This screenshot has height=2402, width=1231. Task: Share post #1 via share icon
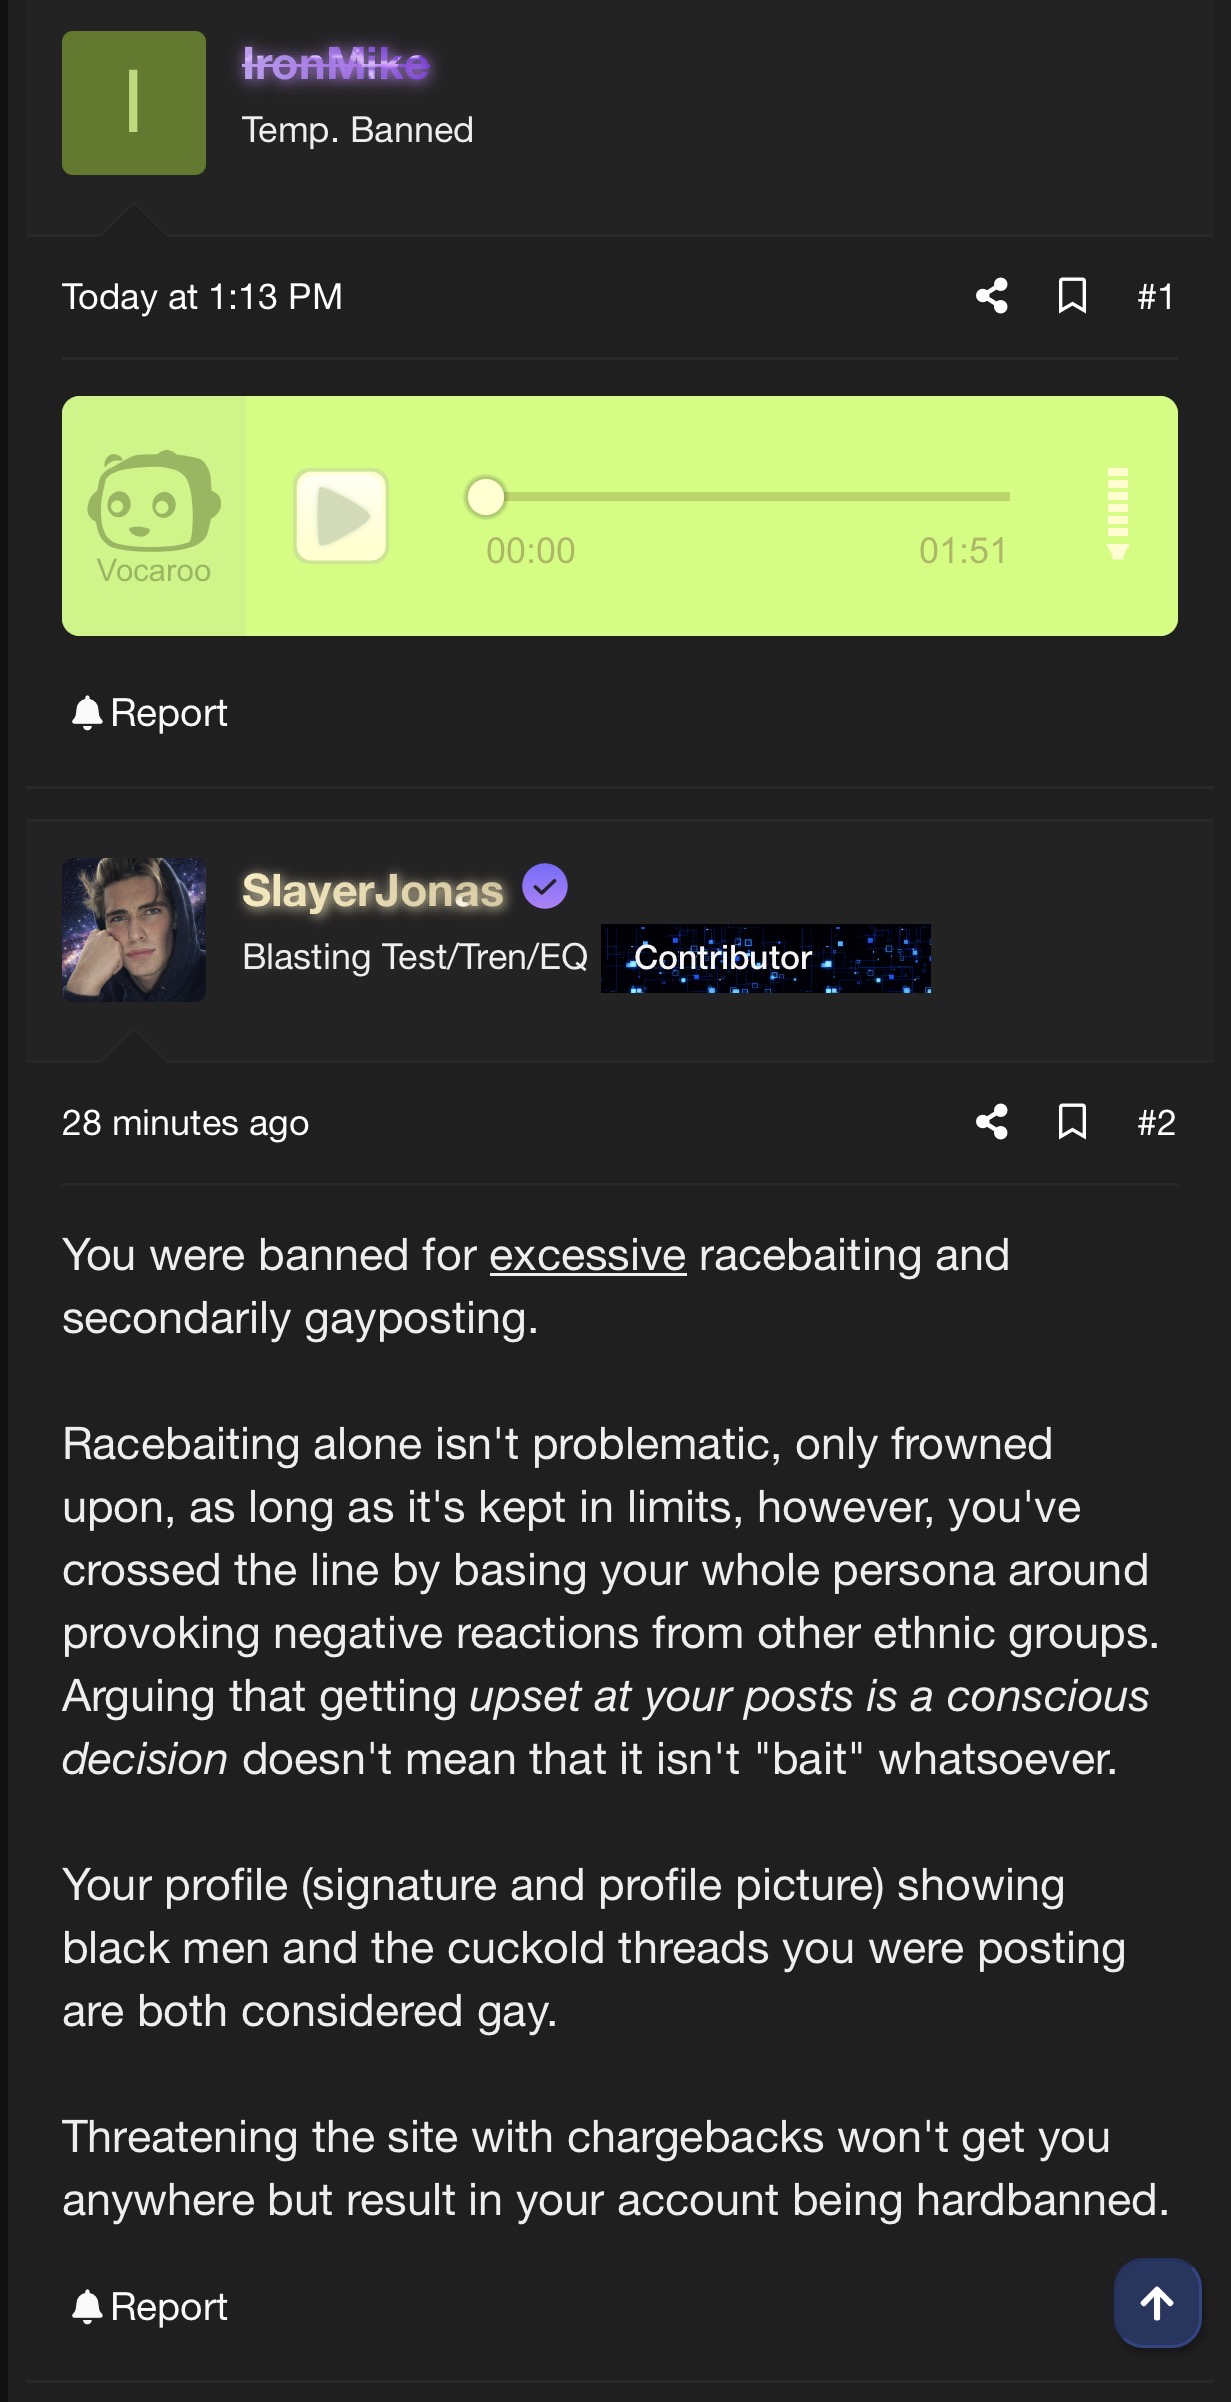[x=992, y=296]
